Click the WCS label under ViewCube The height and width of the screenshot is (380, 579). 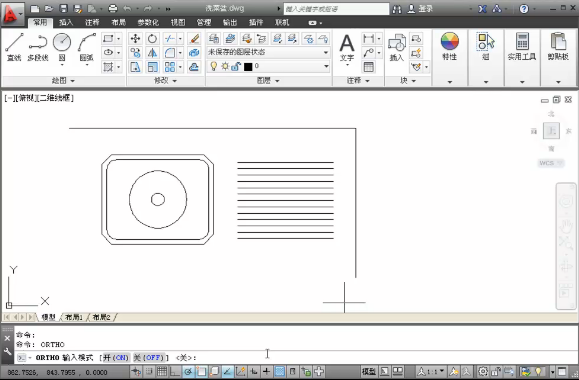[551, 163]
